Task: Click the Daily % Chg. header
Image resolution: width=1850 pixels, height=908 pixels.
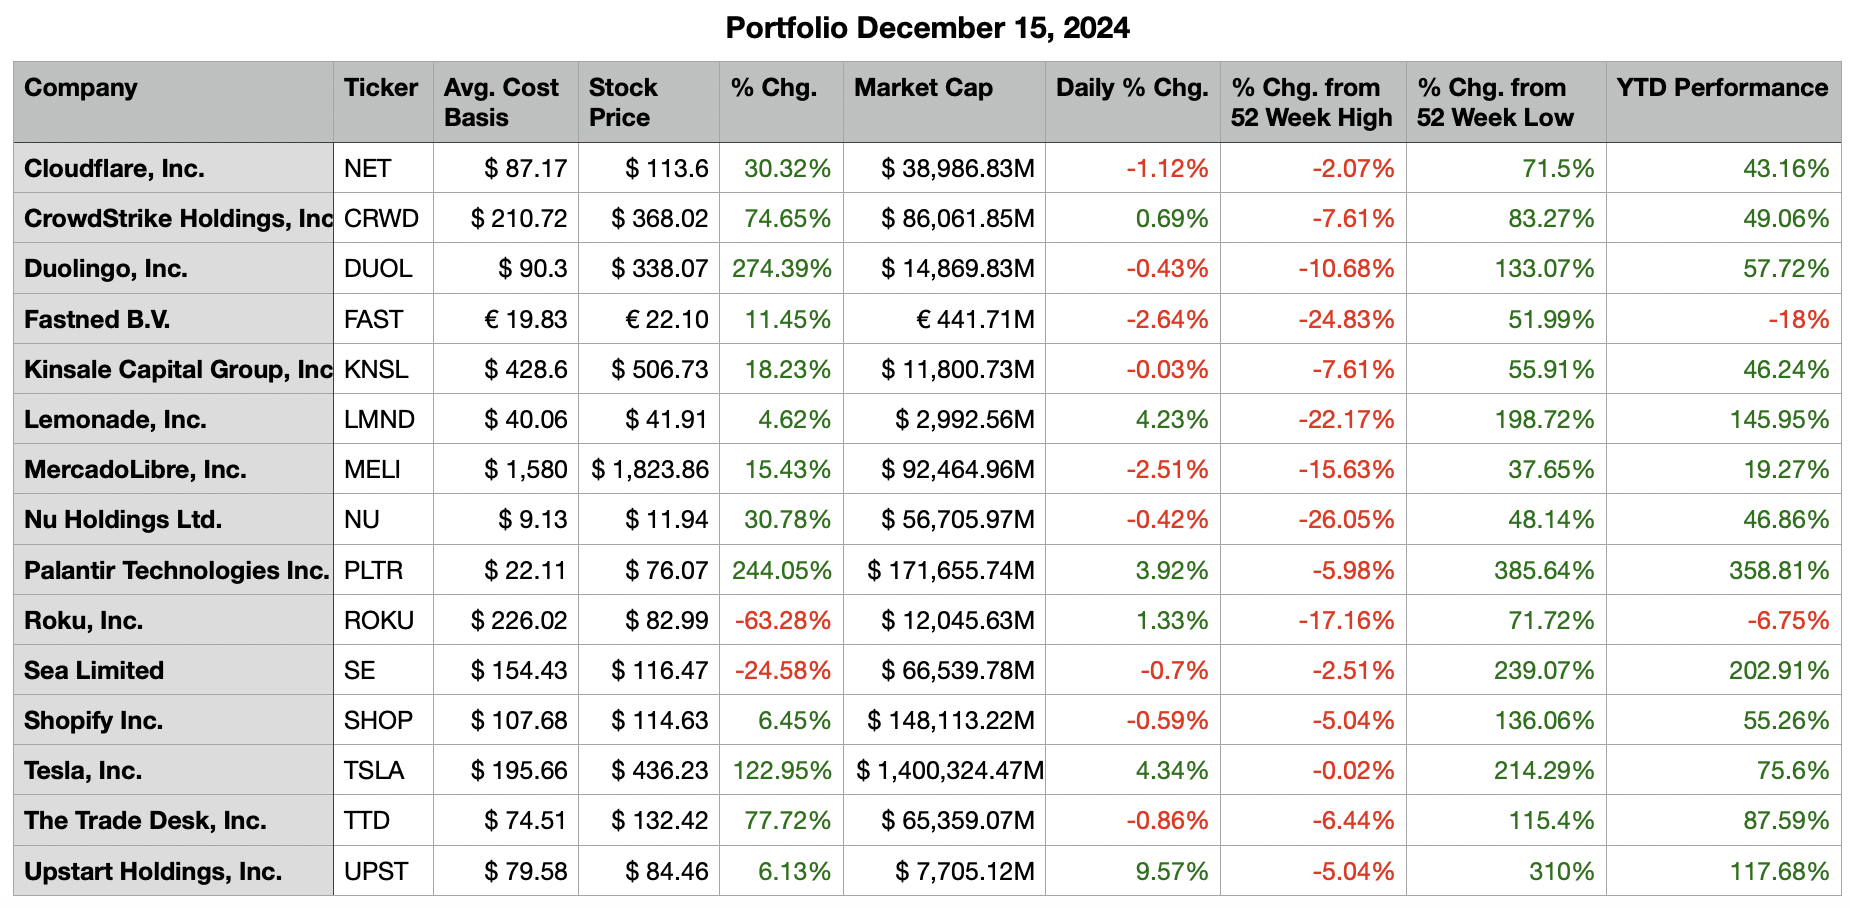Action: [x=1132, y=88]
